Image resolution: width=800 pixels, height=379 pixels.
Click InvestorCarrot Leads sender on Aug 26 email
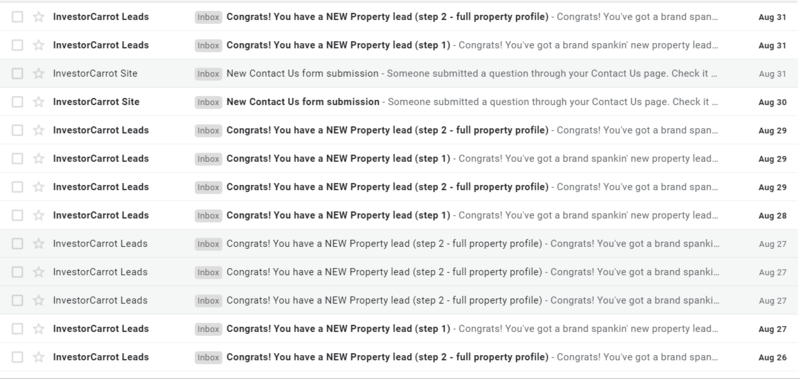point(101,357)
